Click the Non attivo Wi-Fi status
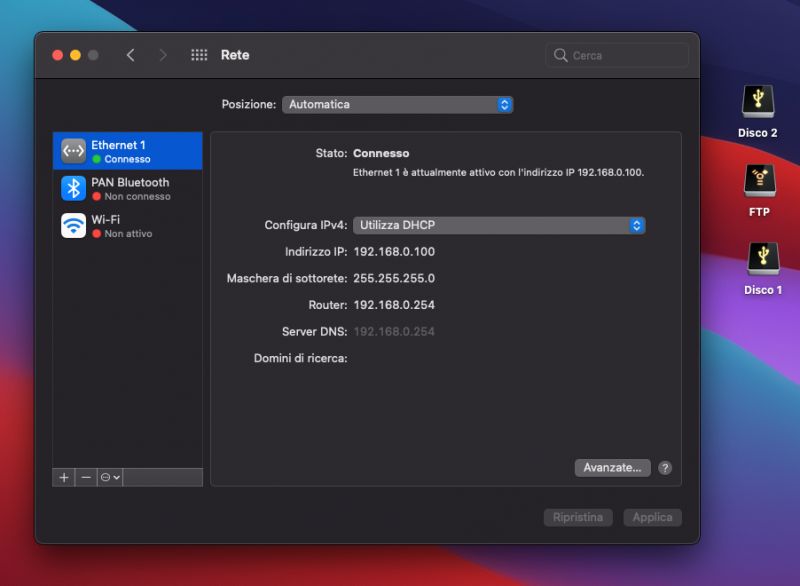This screenshot has width=800, height=586. click(x=128, y=234)
